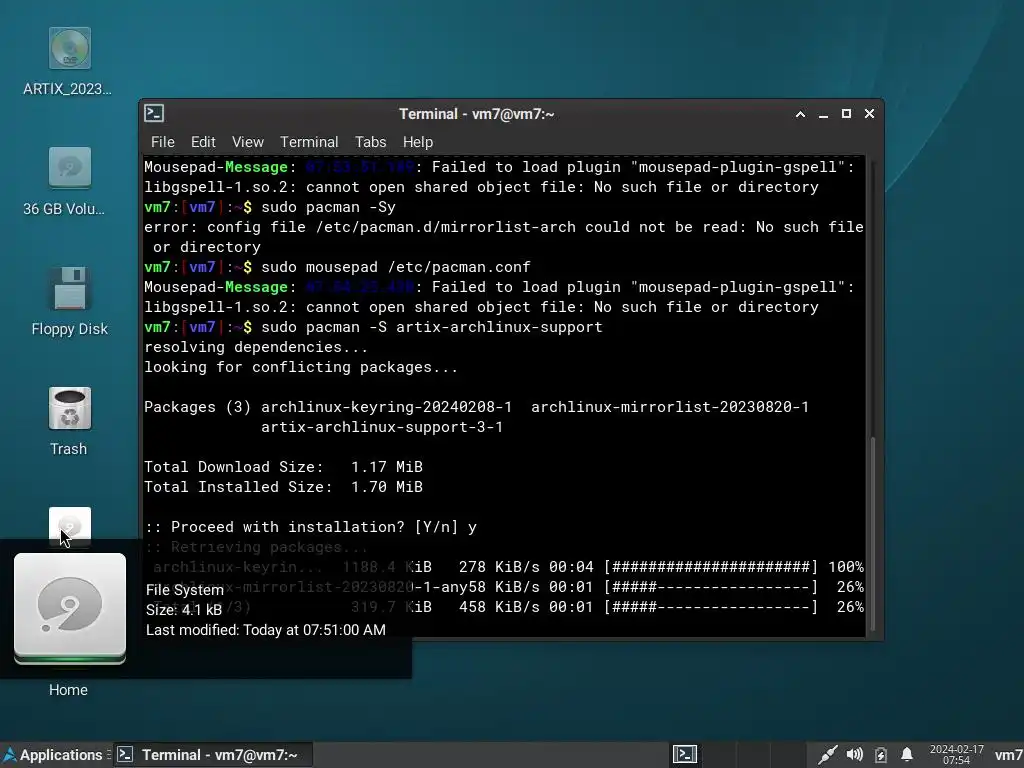Open the power manager battery icon
The height and width of the screenshot is (768, 1024).
[x=881, y=755]
